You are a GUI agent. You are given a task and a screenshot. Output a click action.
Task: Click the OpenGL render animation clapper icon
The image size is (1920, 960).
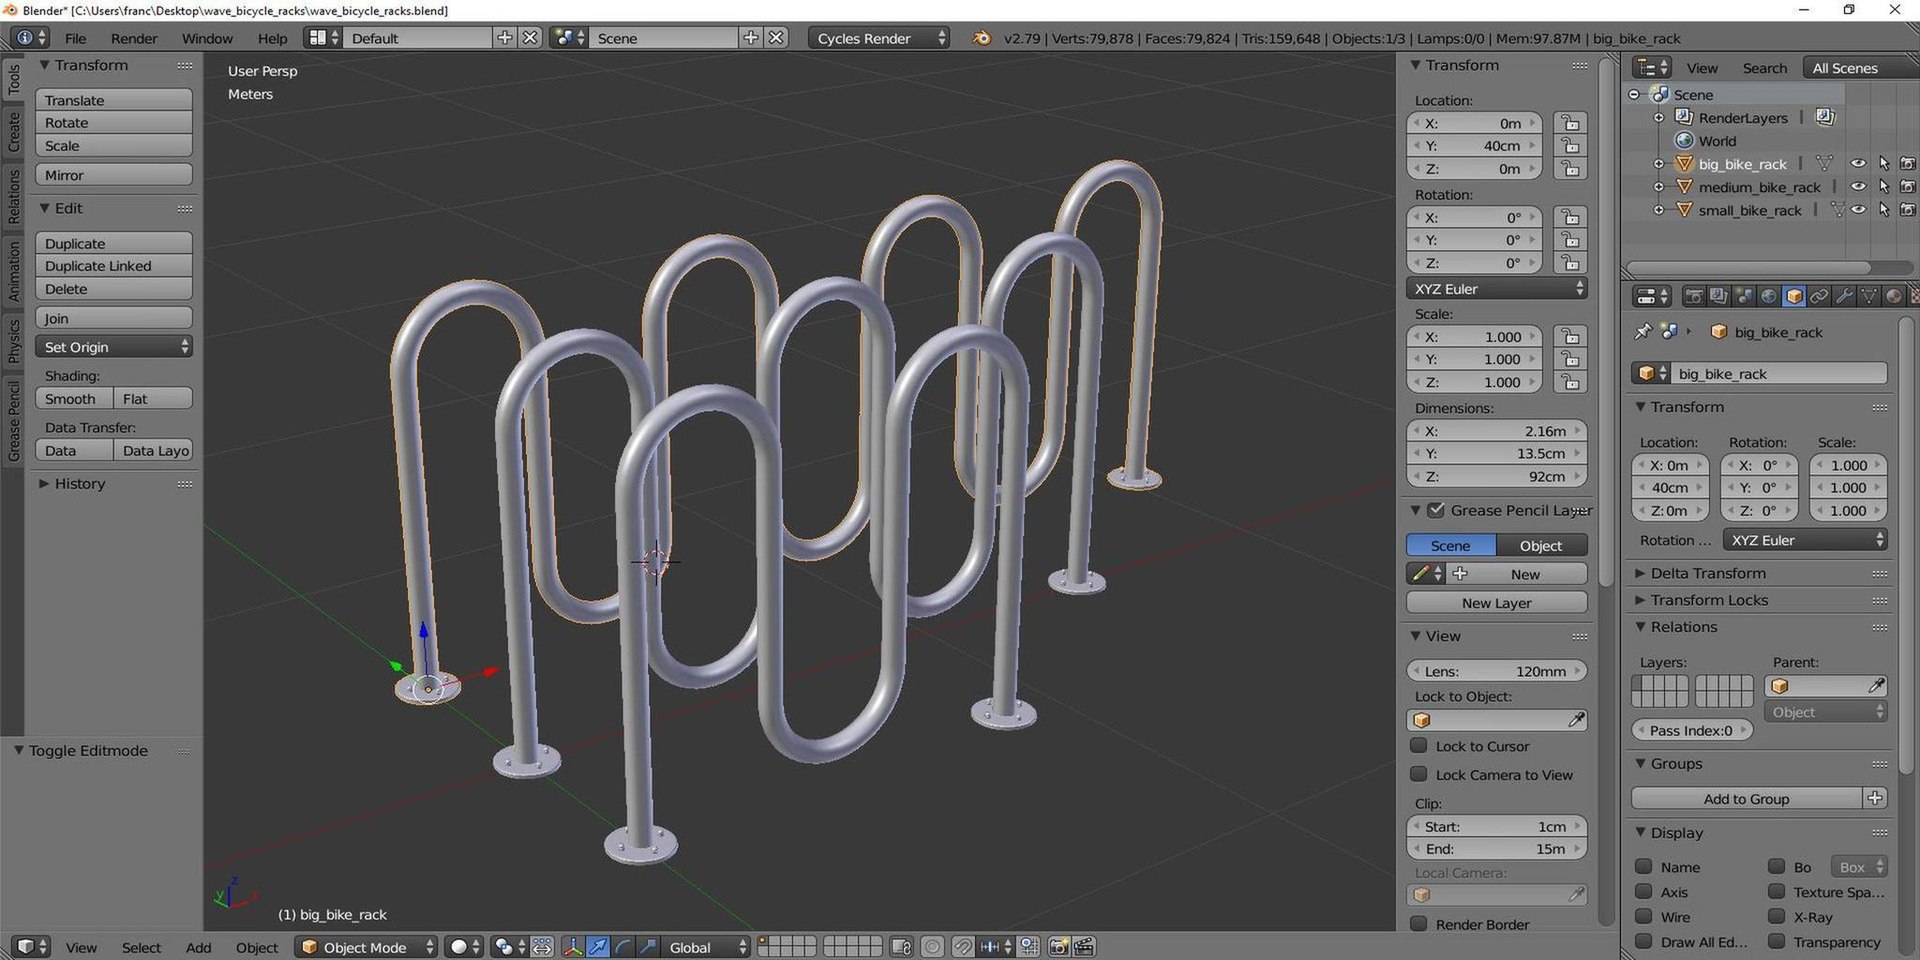pos(1084,947)
